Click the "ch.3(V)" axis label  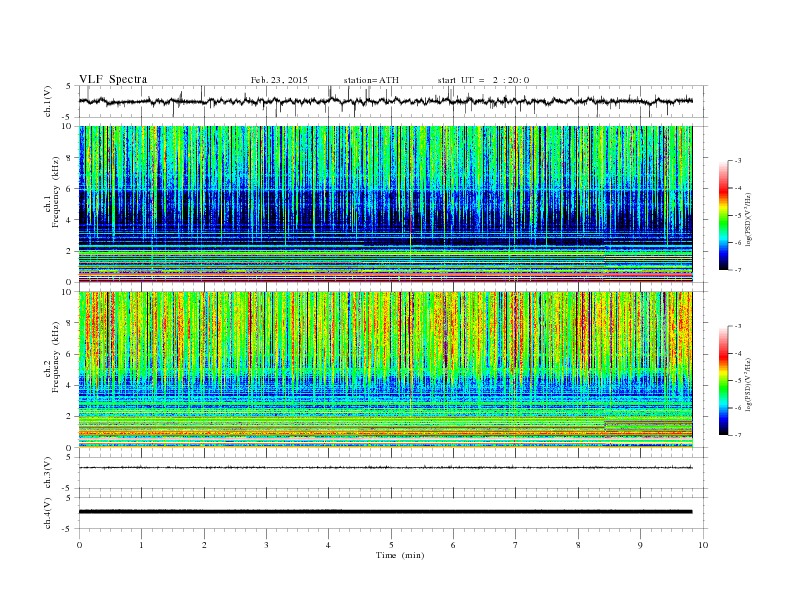[x=48, y=473]
